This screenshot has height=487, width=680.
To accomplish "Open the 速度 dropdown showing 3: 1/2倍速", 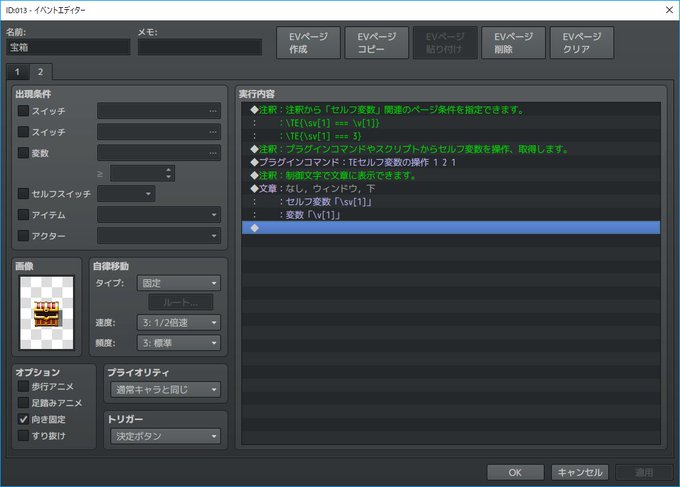I will point(179,323).
